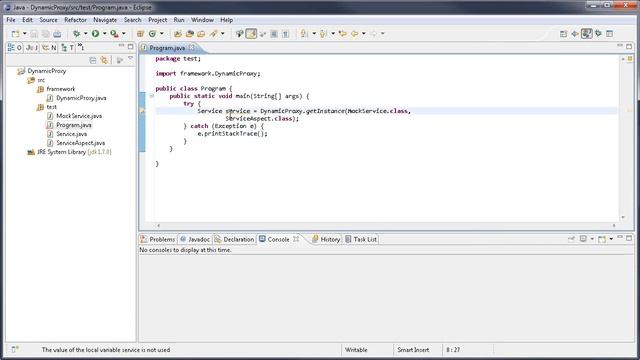Run the program with green play icon
The width and height of the screenshot is (640, 360).
pyautogui.click(x=95, y=33)
